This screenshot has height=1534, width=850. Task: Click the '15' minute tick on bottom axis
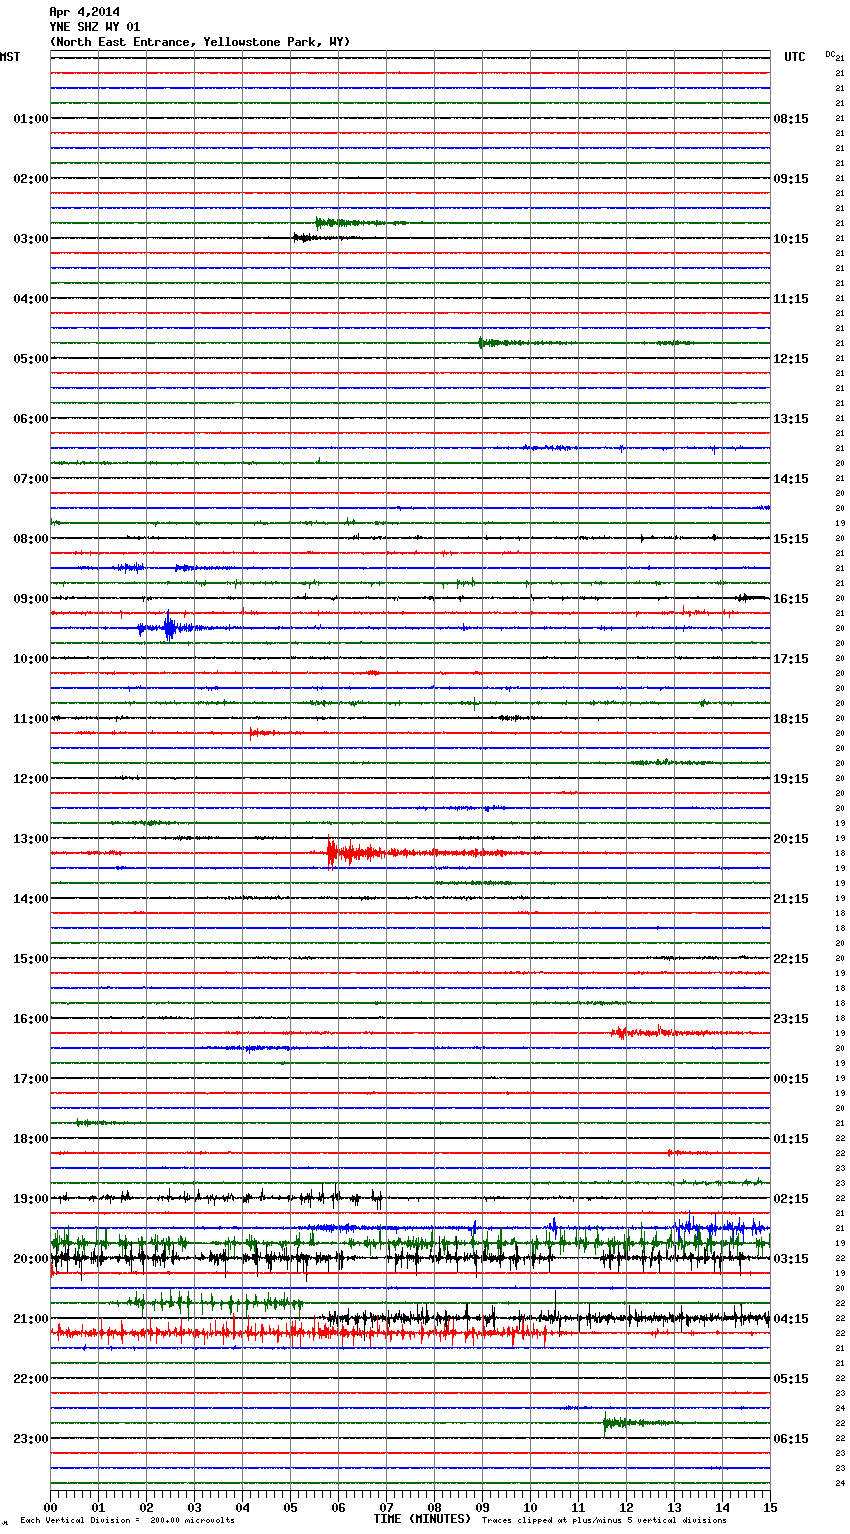(x=770, y=1507)
